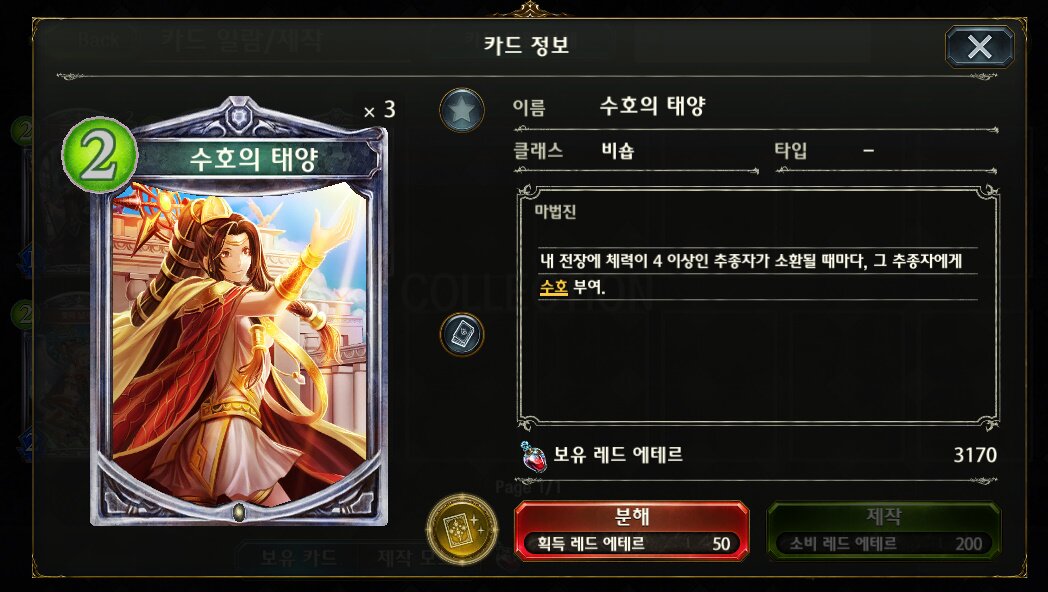Viewport: 1048px width, 592px height.
Task: Click the 수호의 태양 name field
Action: tap(652, 106)
